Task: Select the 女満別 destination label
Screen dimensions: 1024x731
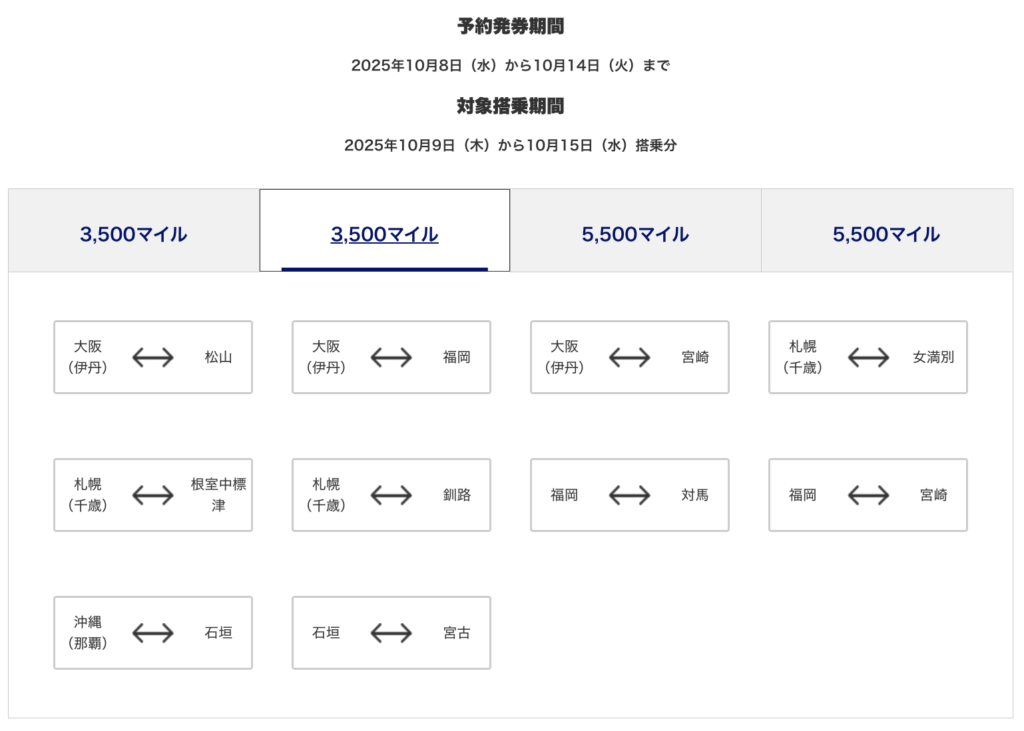Action: click(933, 357)
